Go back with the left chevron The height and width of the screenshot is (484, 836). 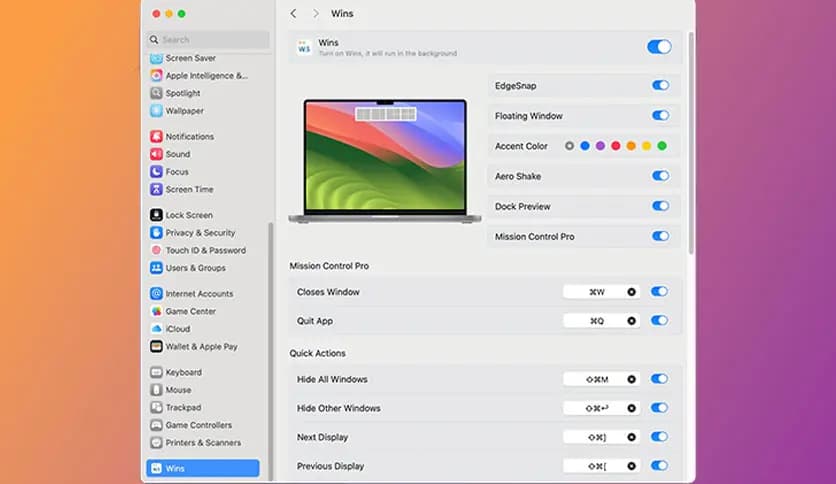(x=293, y=13)
